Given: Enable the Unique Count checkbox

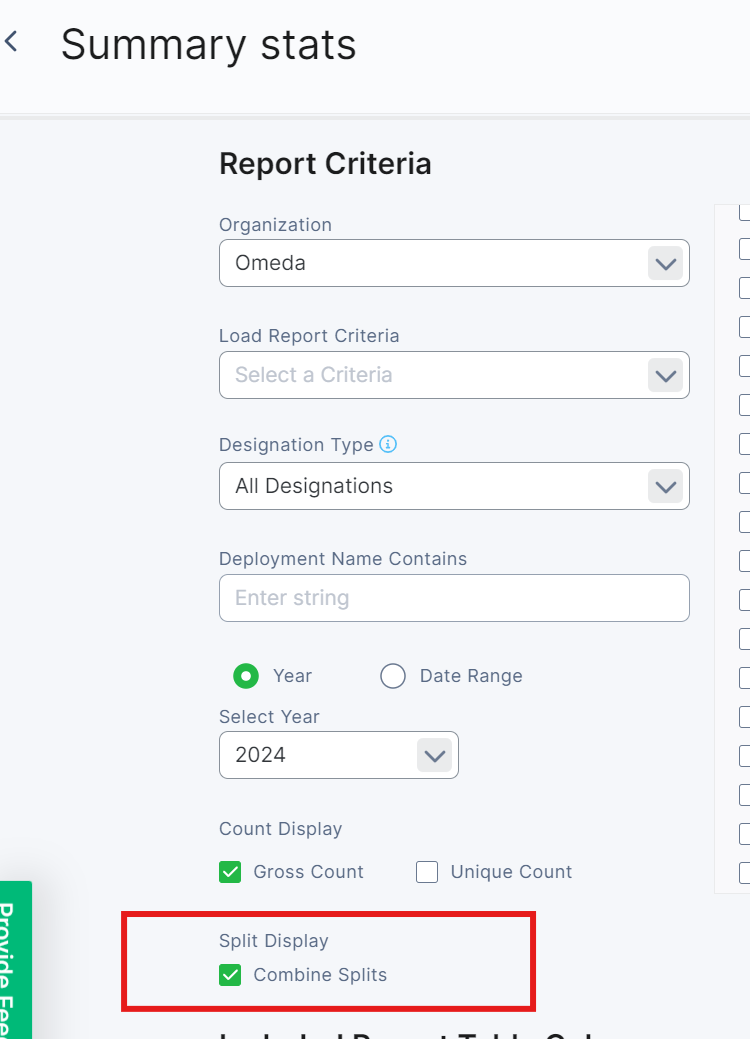Looking at the screenshot, I should [427, 872].
